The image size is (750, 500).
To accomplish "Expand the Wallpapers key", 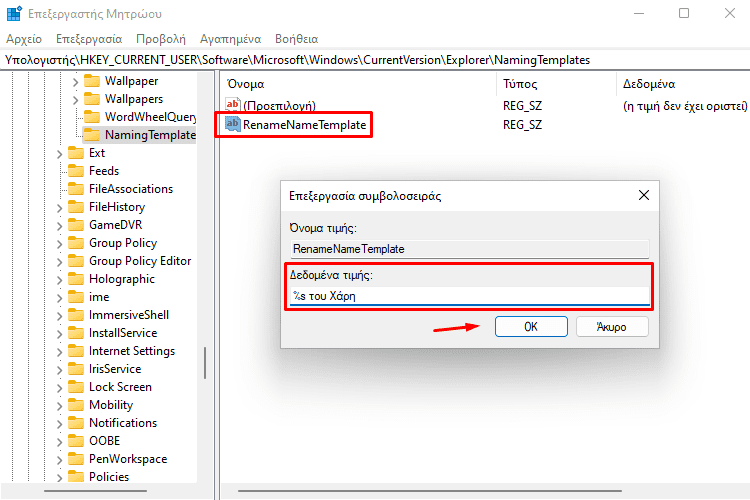I will tap(75, 100).
